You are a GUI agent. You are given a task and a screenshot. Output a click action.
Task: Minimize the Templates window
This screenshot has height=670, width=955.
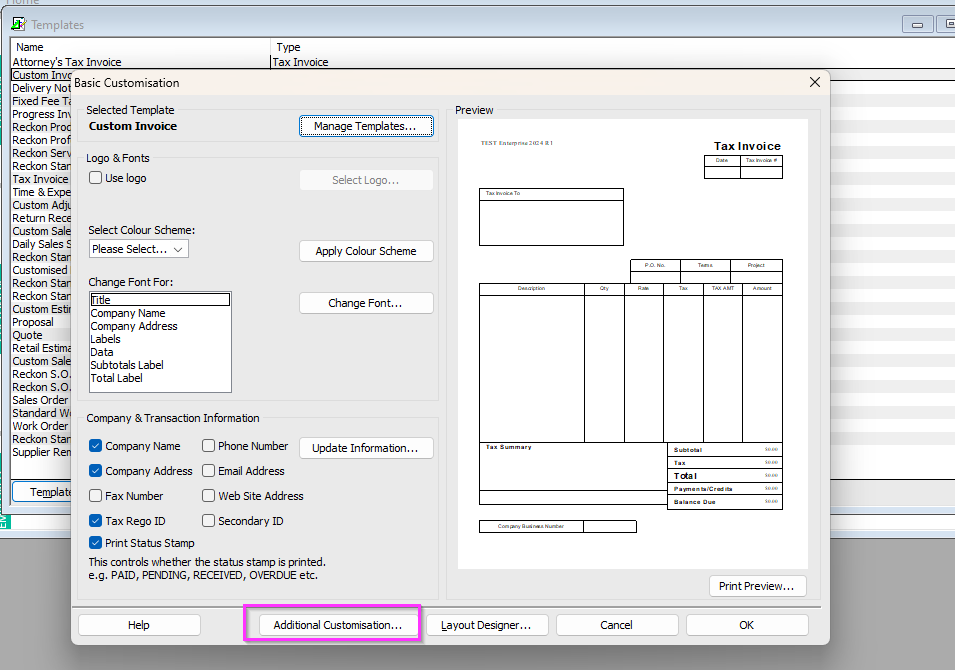pos(917,24)
